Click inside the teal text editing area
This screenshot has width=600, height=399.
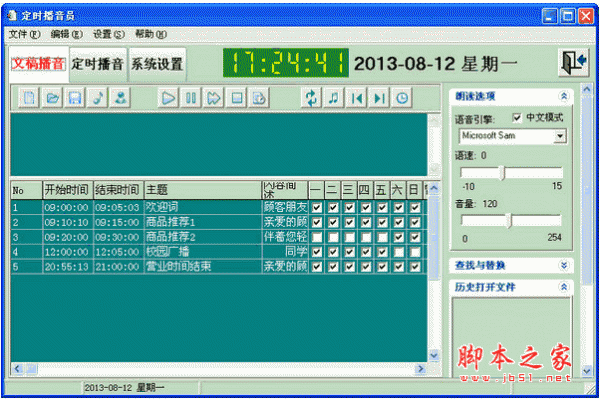pos(218,145)
